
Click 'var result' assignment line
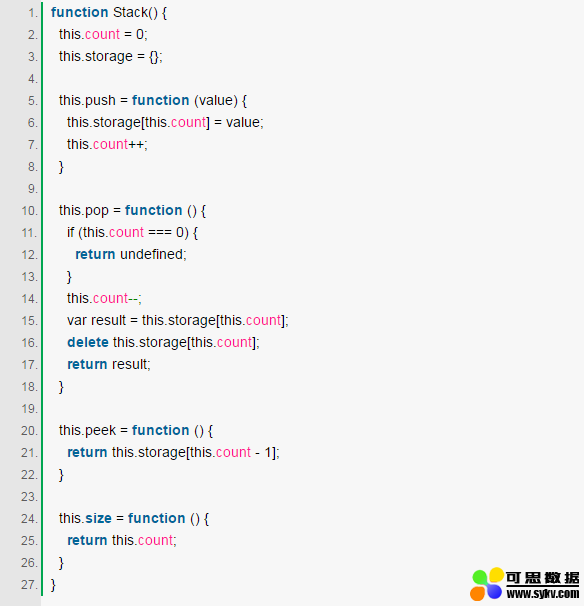click(178, 321)
